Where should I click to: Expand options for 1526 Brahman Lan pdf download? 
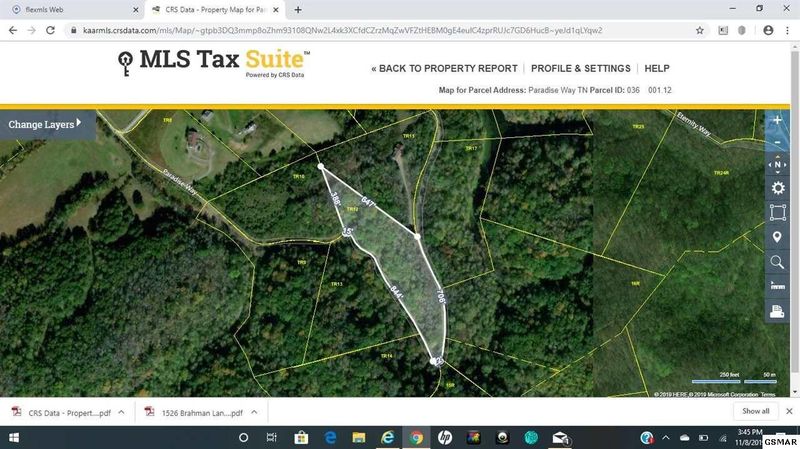(x=254, y=412)
